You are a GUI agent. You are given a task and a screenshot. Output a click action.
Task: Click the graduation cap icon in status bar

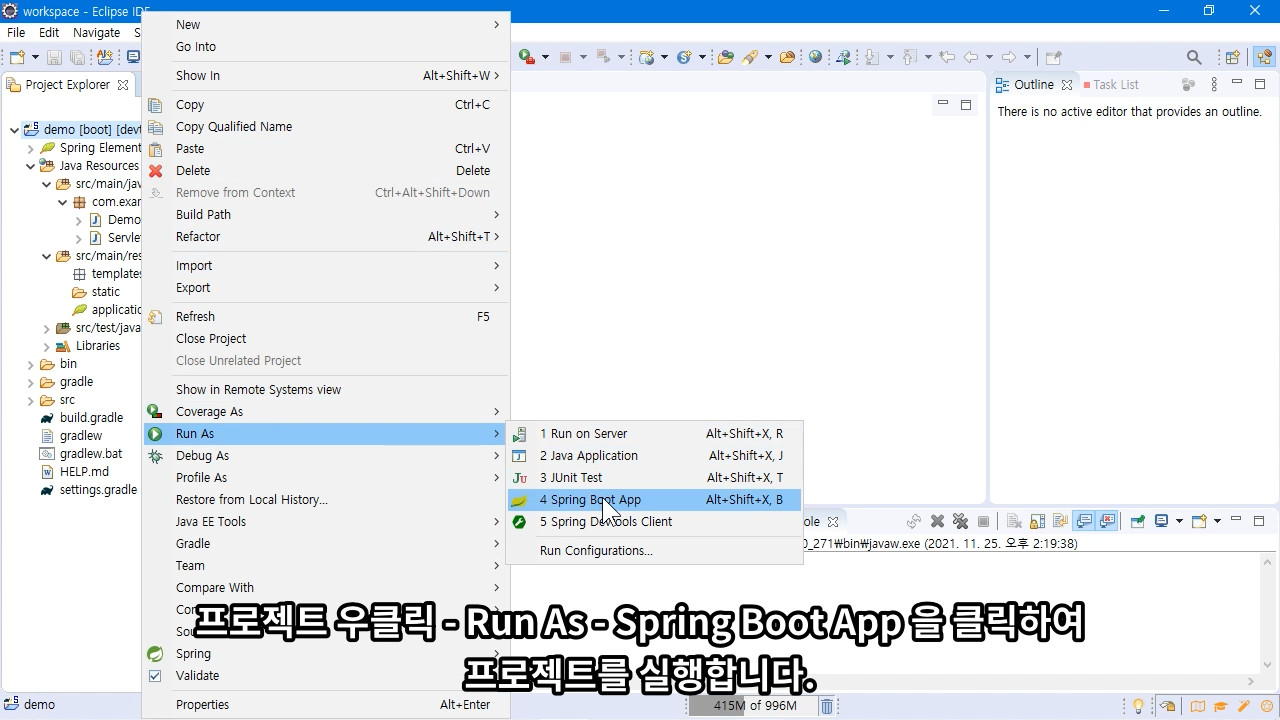[1219, 706]
